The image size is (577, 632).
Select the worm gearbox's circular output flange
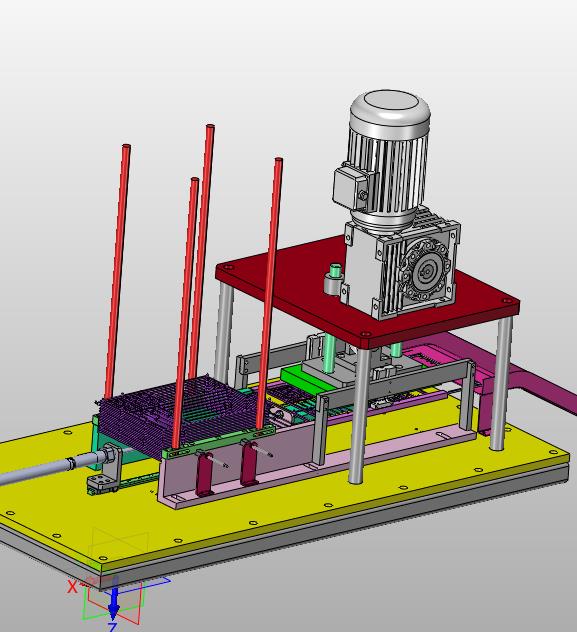[x=425, y=271]
